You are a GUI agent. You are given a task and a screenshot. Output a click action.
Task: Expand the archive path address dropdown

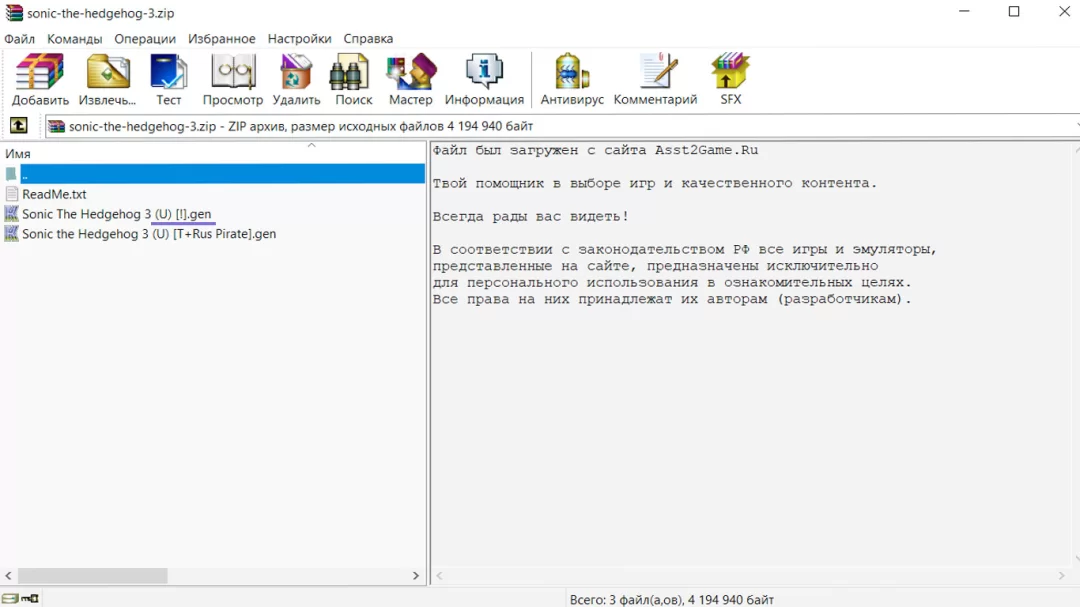click(x=1074, y=126)
